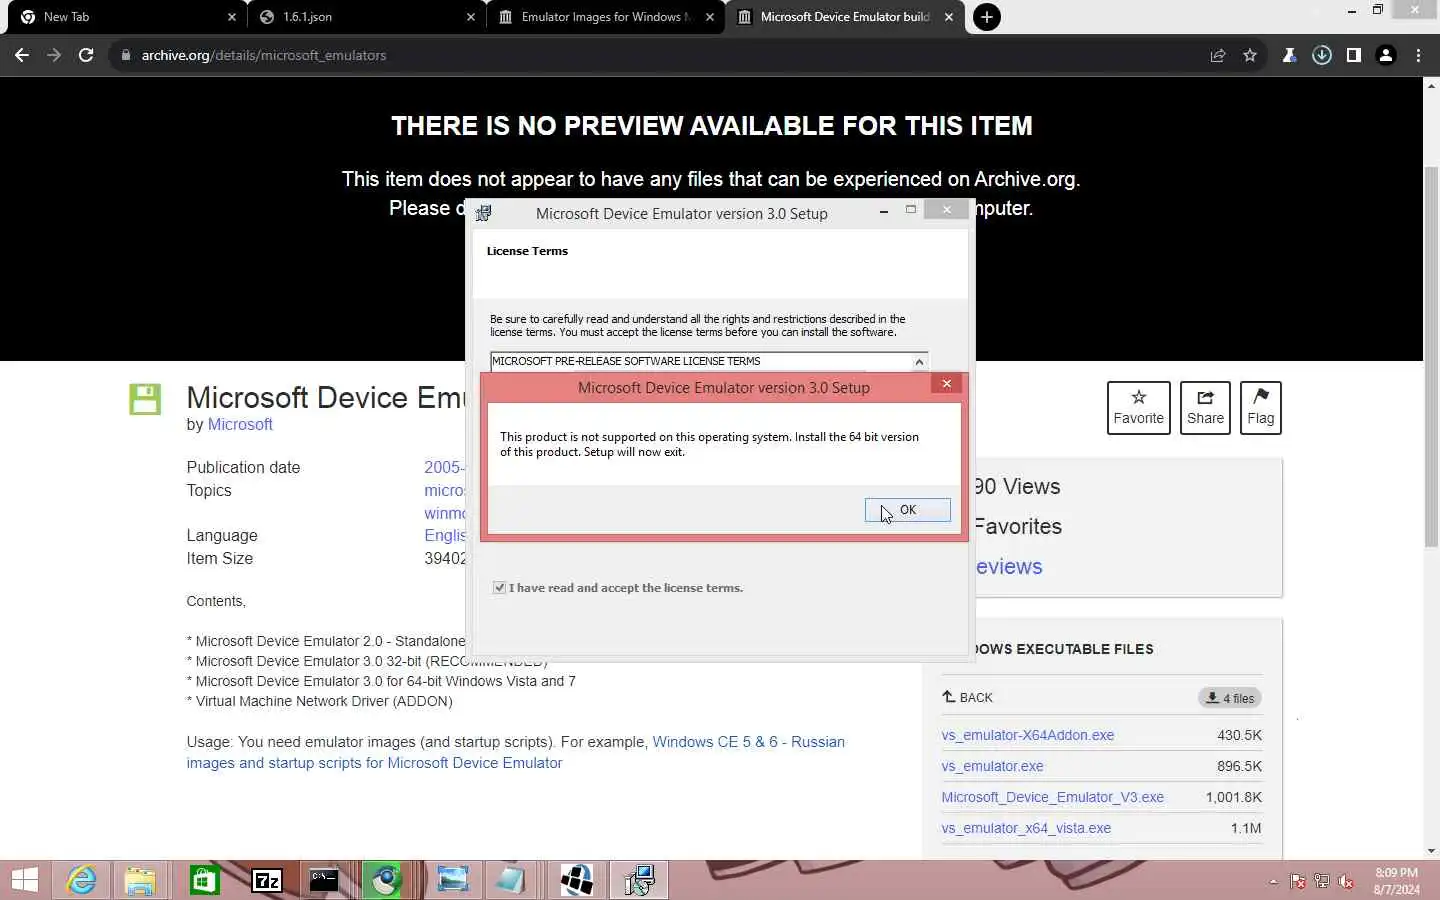Switch to the browser taskbar icon
1440x900 pixels.
tap(386, 880)
